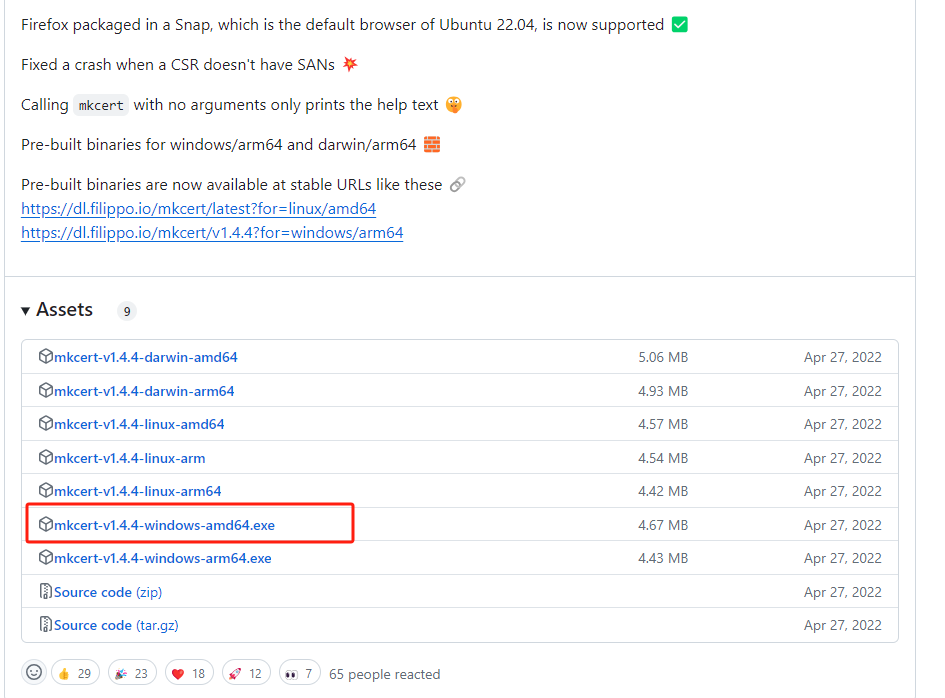Image resolution: width=945 pixels, height=698 pixels.
Task: Click the package icon beside mkcert-v1.4.4-darwin-amd64
Action: tap(46, 356)
